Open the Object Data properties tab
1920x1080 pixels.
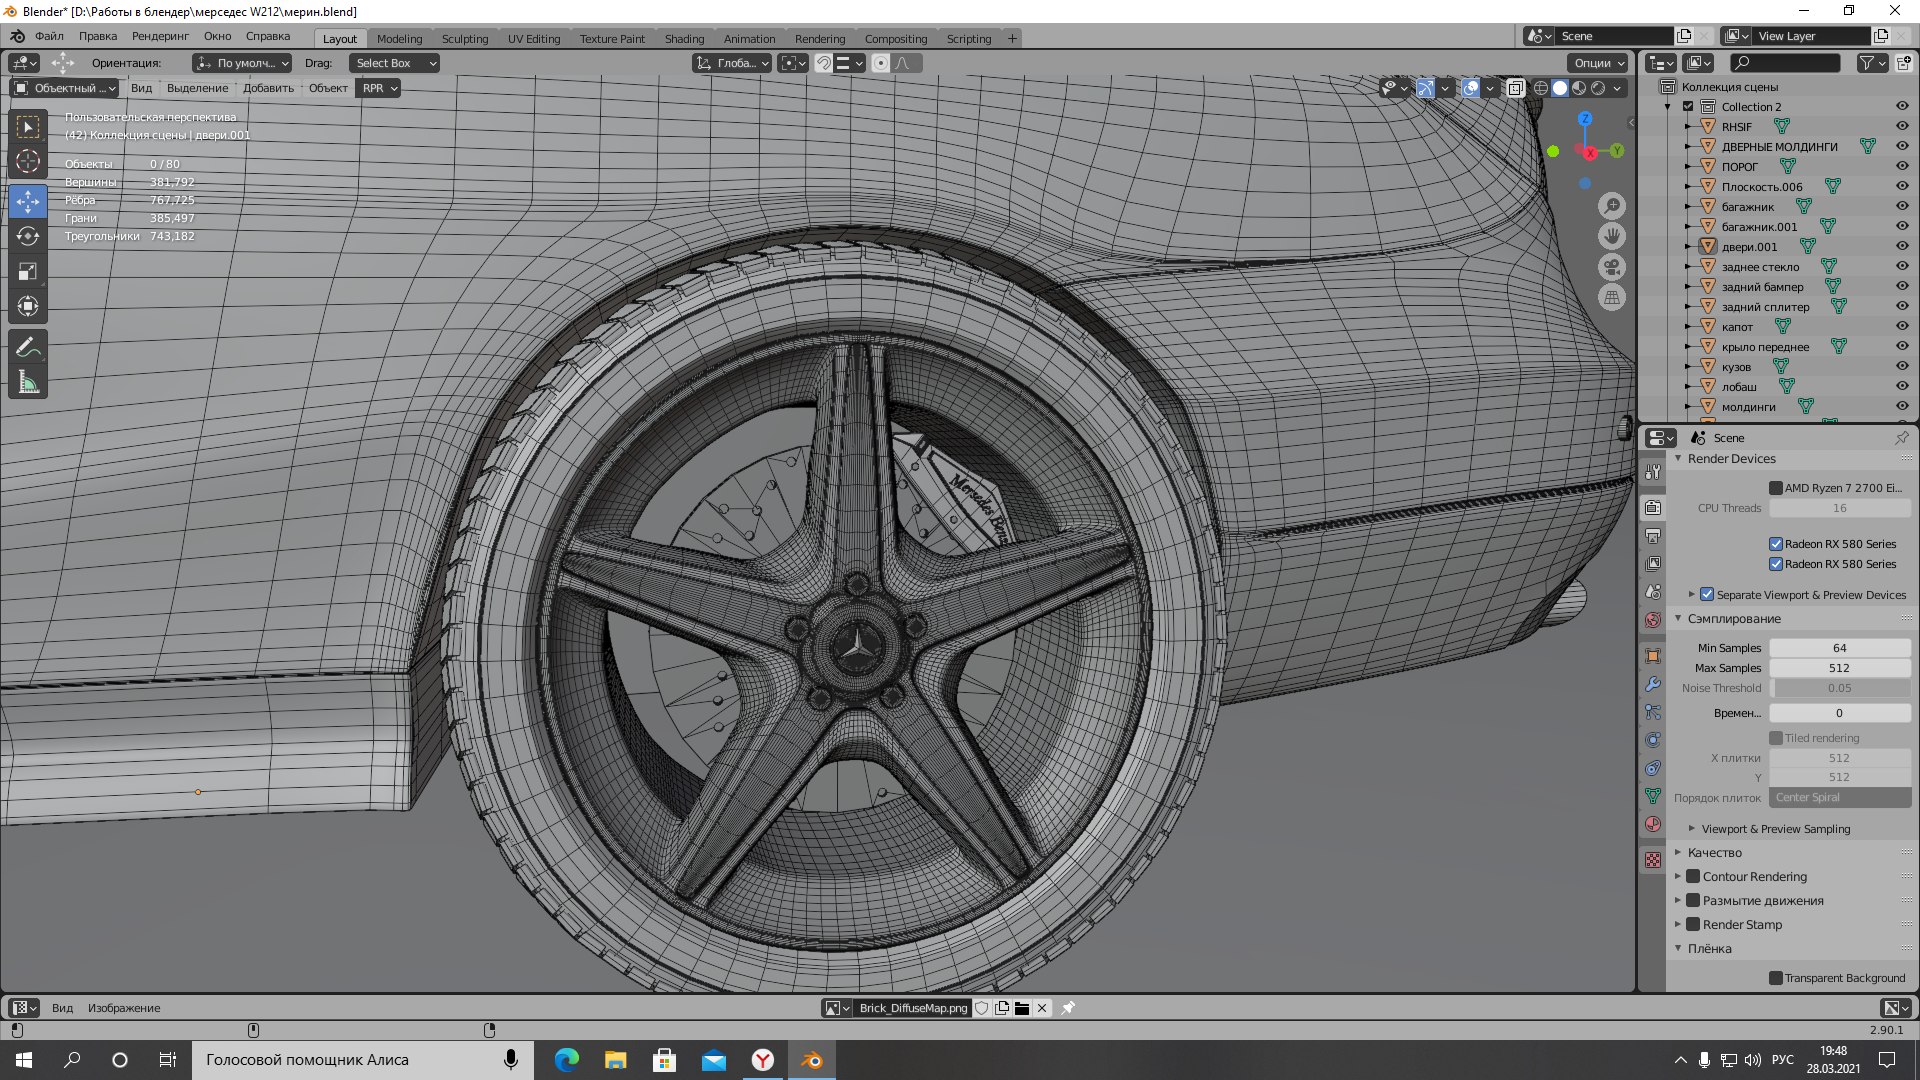pyautogui.click(x=1653, y=796)
